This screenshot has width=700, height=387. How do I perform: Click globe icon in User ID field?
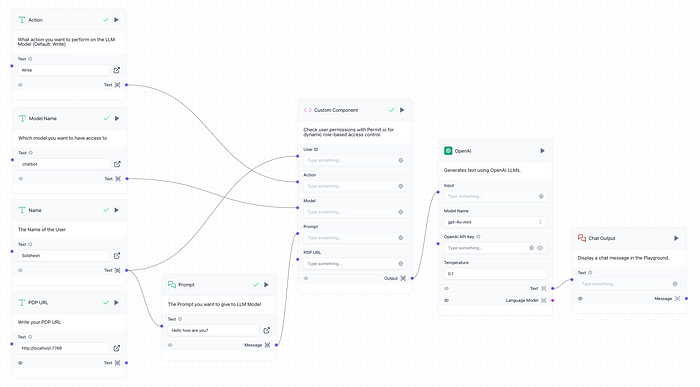(400, 160)
